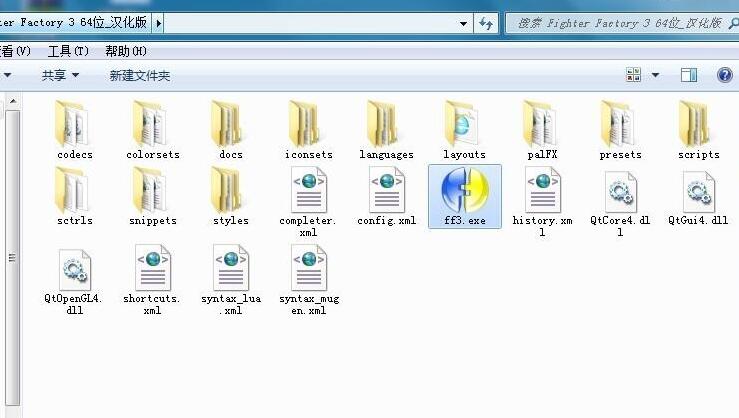Open the 共享 dropdown menu
Screen dimensions: 739x418
pyautogui.click(x=60, y=75)
